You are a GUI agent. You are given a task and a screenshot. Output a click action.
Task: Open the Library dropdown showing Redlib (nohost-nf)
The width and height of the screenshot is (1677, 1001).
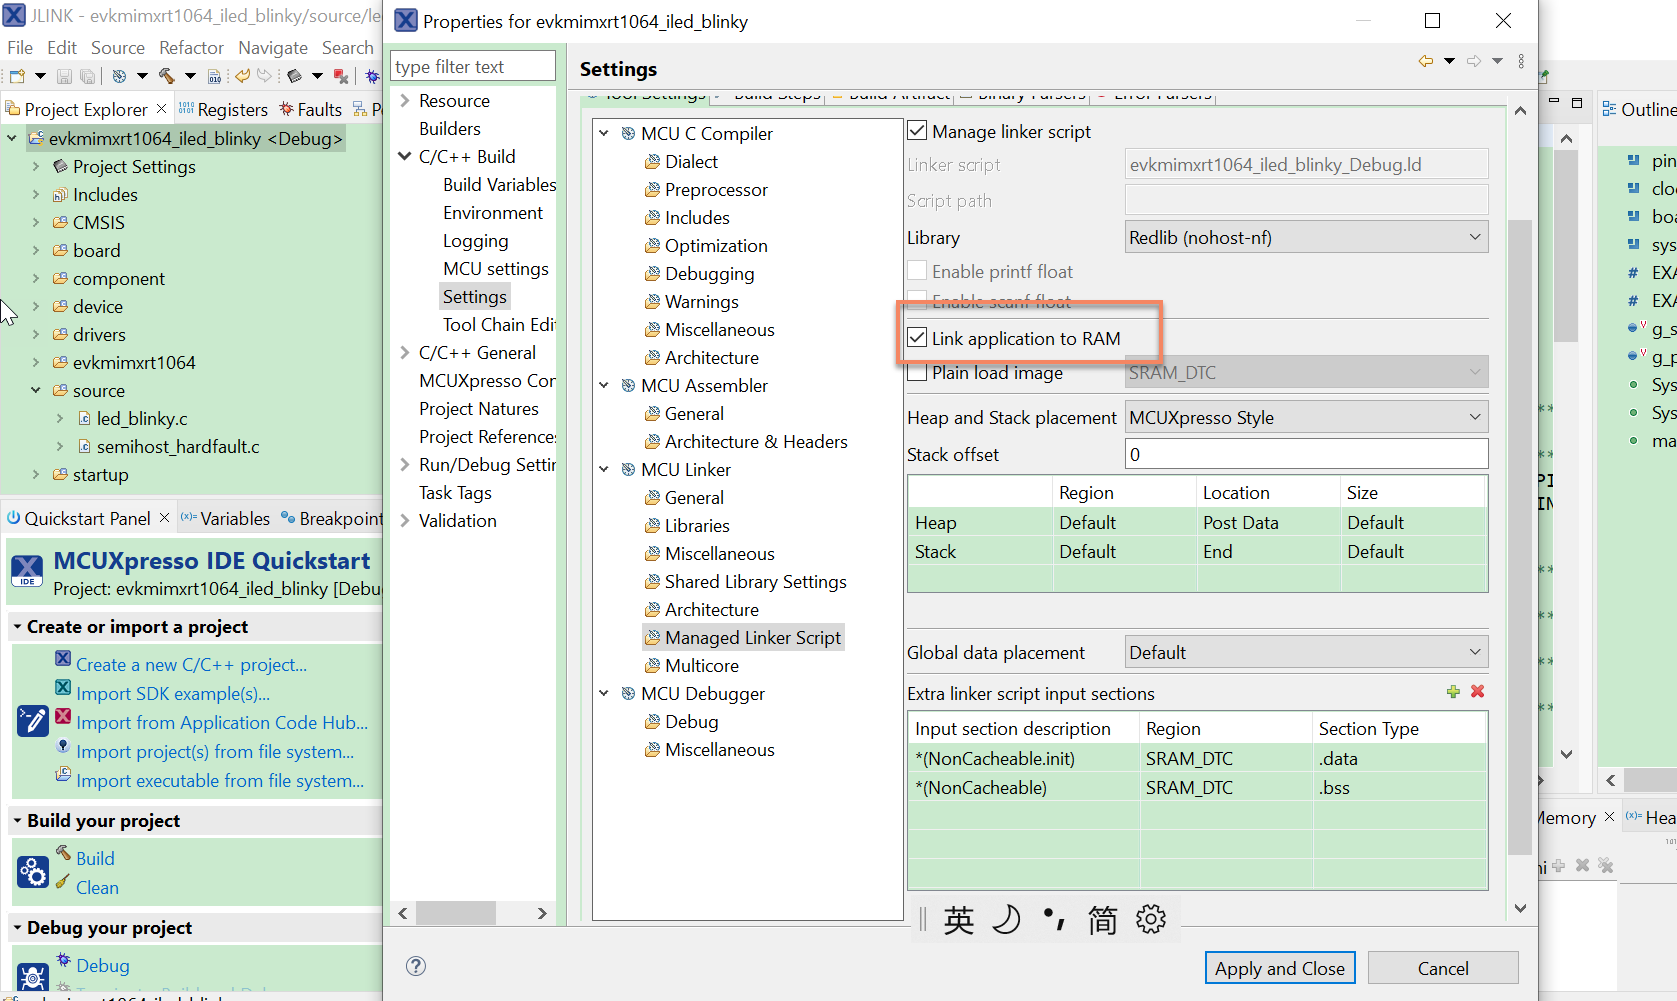pos(1306,237)
